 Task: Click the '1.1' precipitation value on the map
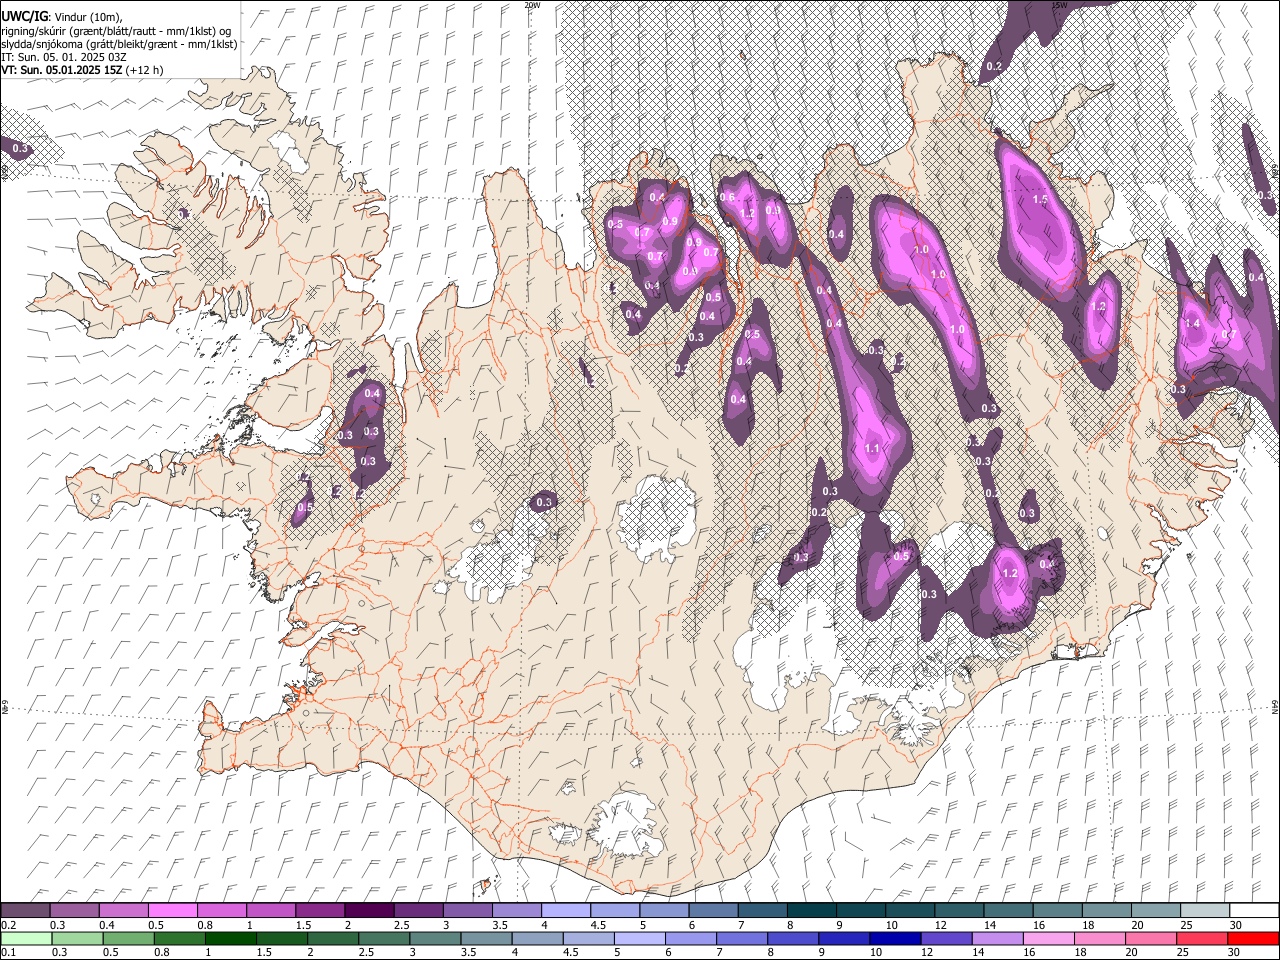pos(872,449)
